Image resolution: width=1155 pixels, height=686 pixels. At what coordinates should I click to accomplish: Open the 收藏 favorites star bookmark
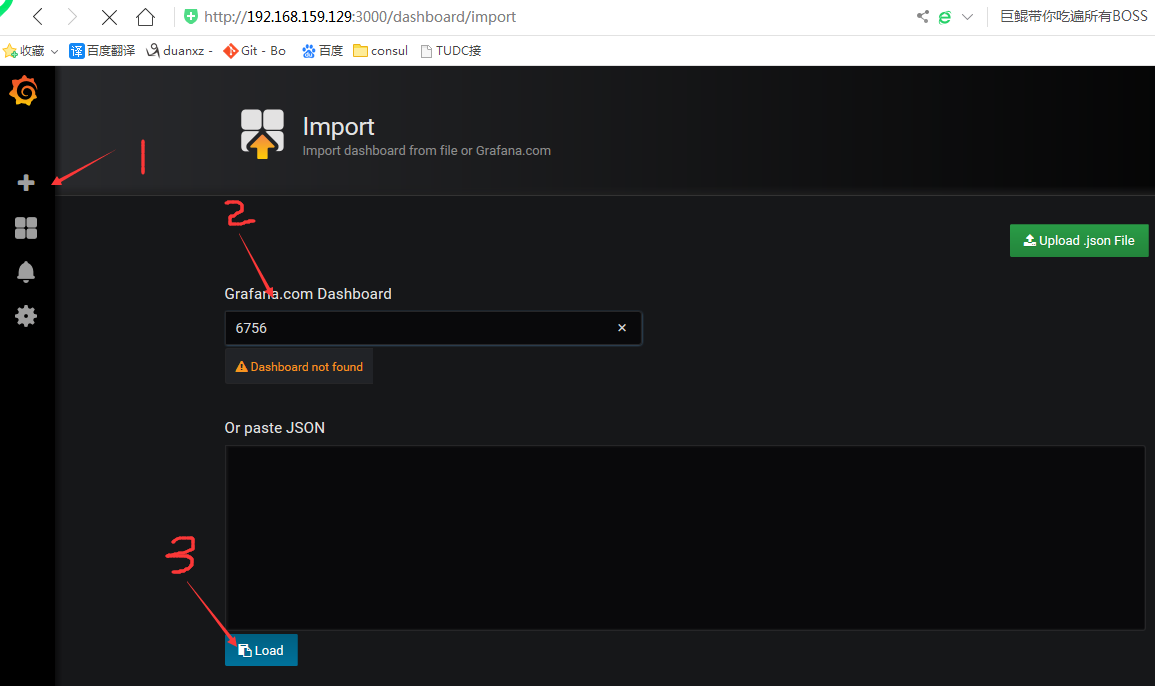click(x=24, y=51)
